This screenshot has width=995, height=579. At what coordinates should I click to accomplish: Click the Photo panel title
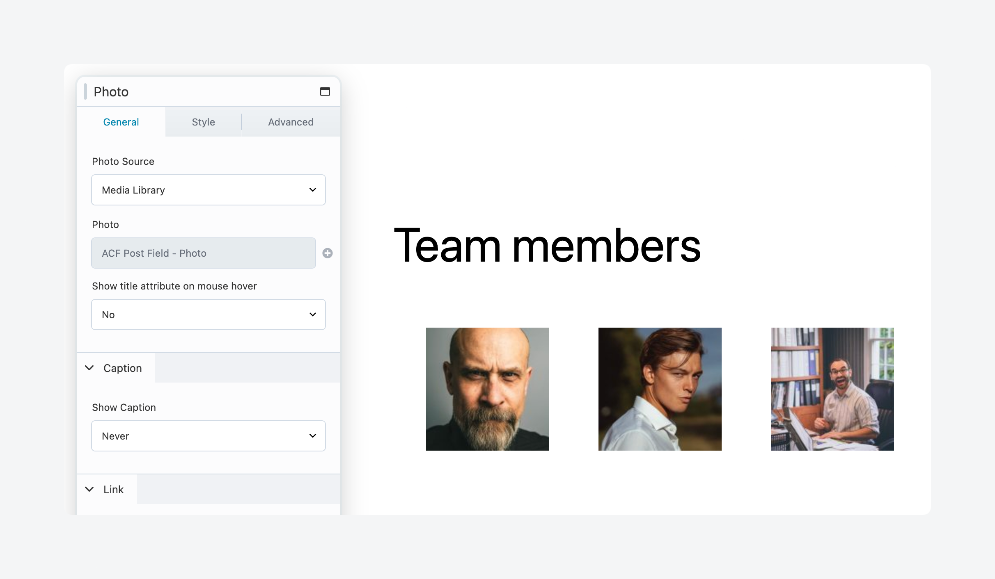click(x=111, y=92)
